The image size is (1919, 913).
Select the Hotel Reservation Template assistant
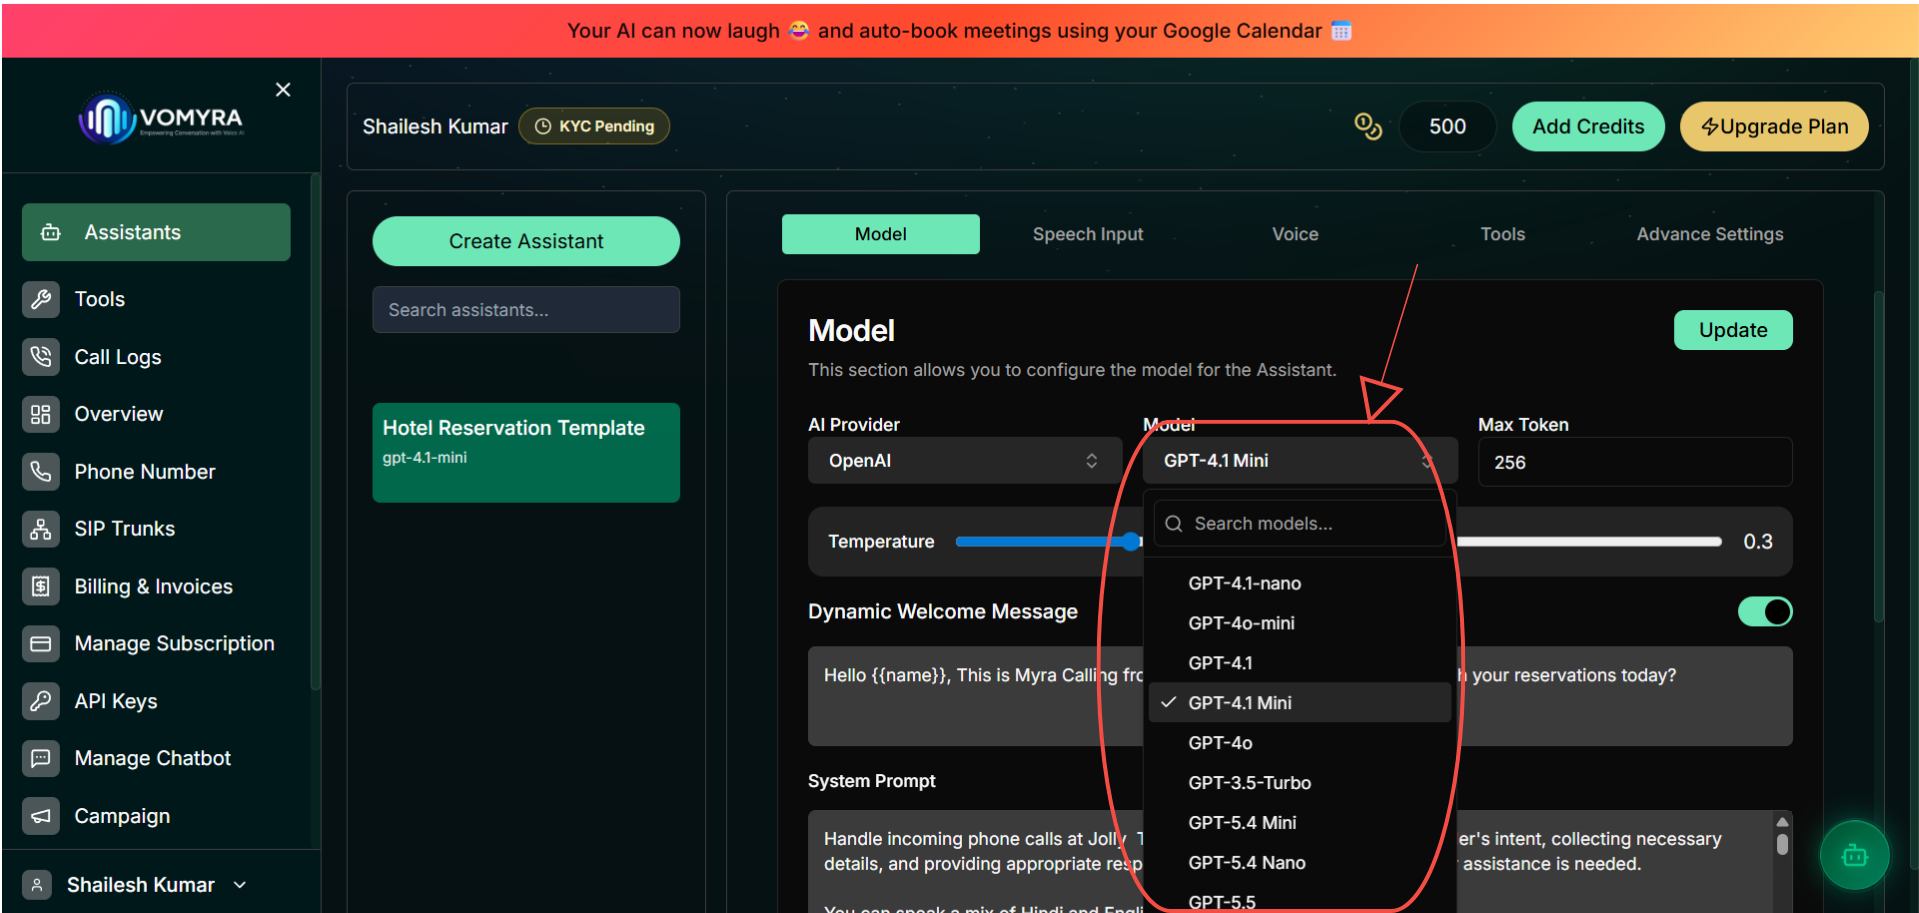[526, 452]
